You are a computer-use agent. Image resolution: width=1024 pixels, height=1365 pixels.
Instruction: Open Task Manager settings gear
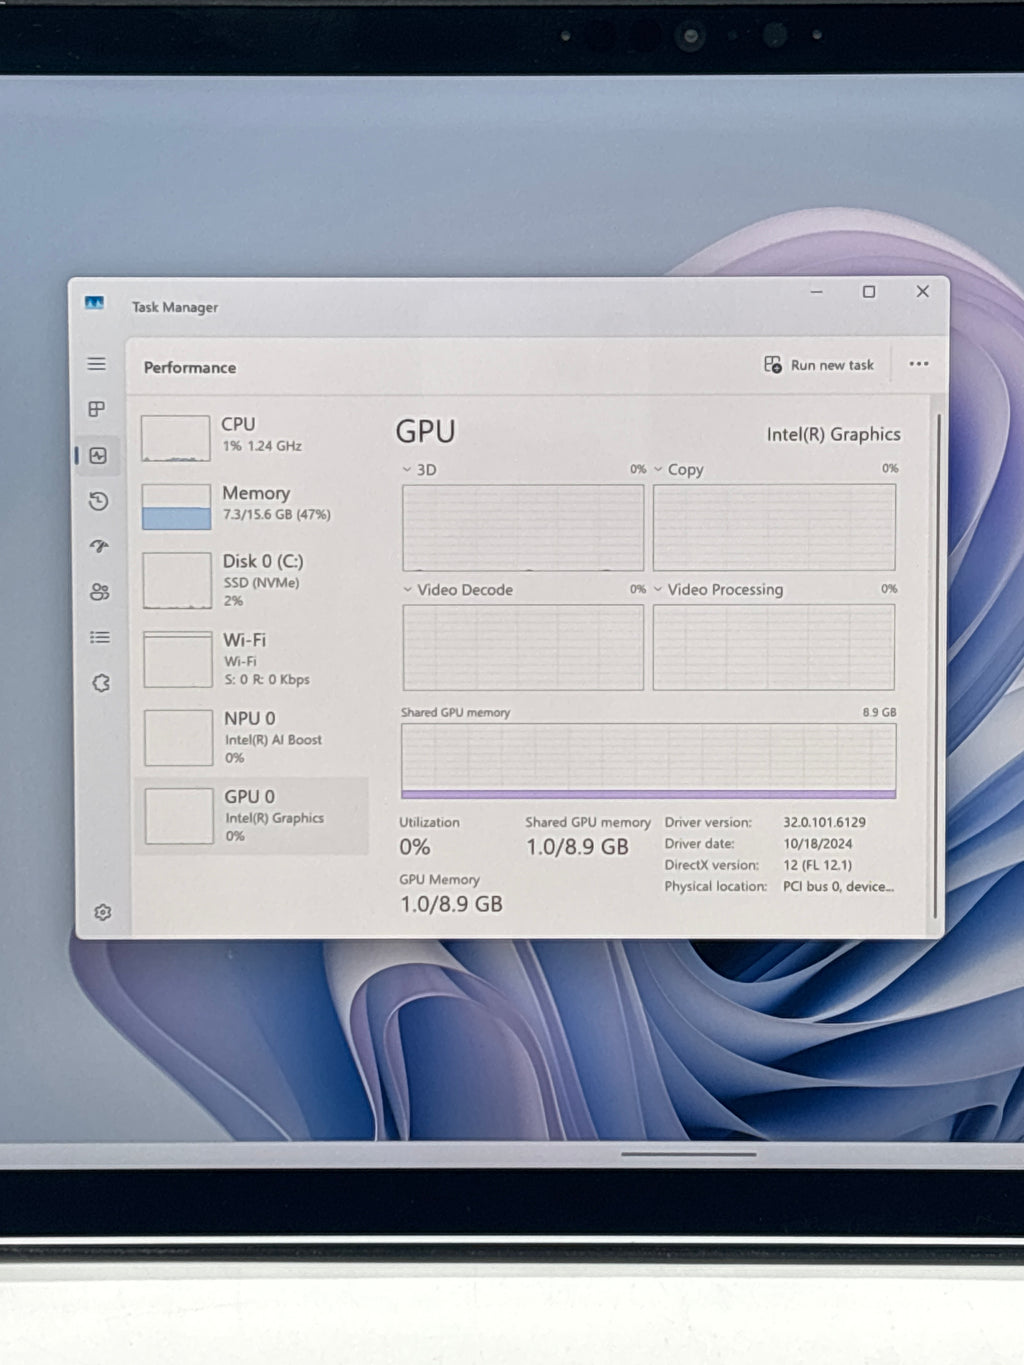point(102,912)
